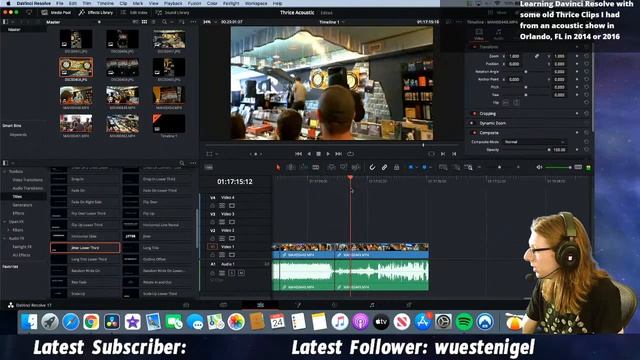
Task: Open Sound Library panel button
Action: click(x=173, y=13)
